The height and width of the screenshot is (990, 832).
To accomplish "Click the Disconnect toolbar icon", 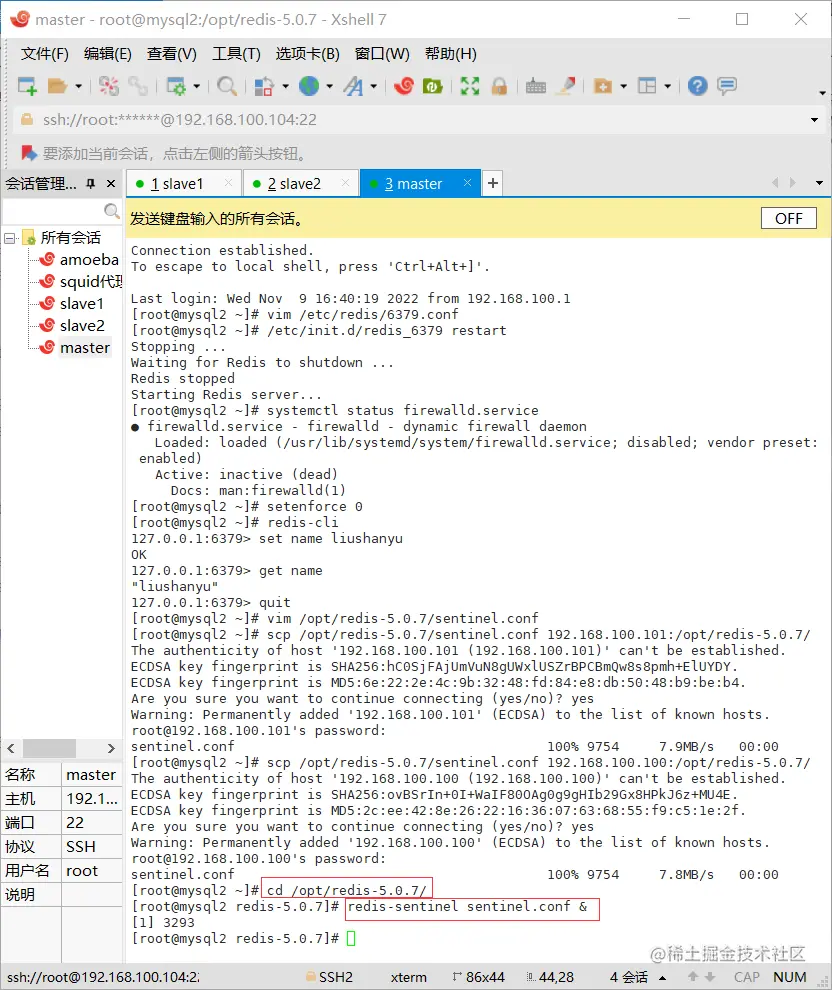I will click(109, 86).
